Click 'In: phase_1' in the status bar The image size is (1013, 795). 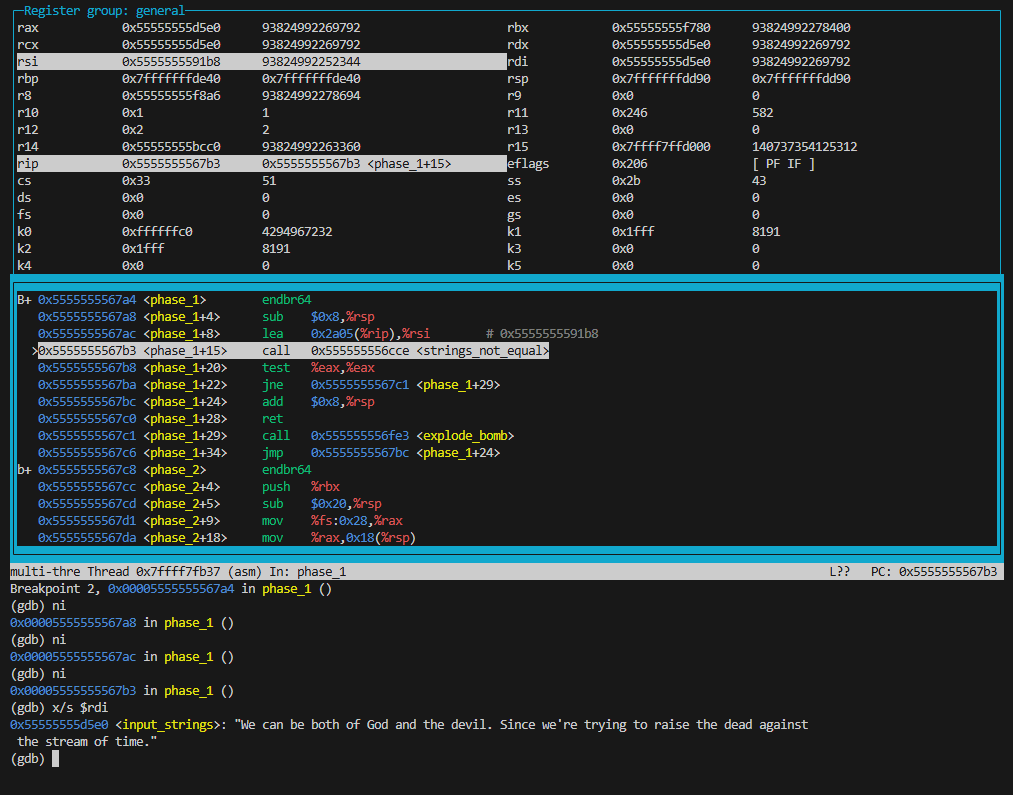tap(306, 572)
